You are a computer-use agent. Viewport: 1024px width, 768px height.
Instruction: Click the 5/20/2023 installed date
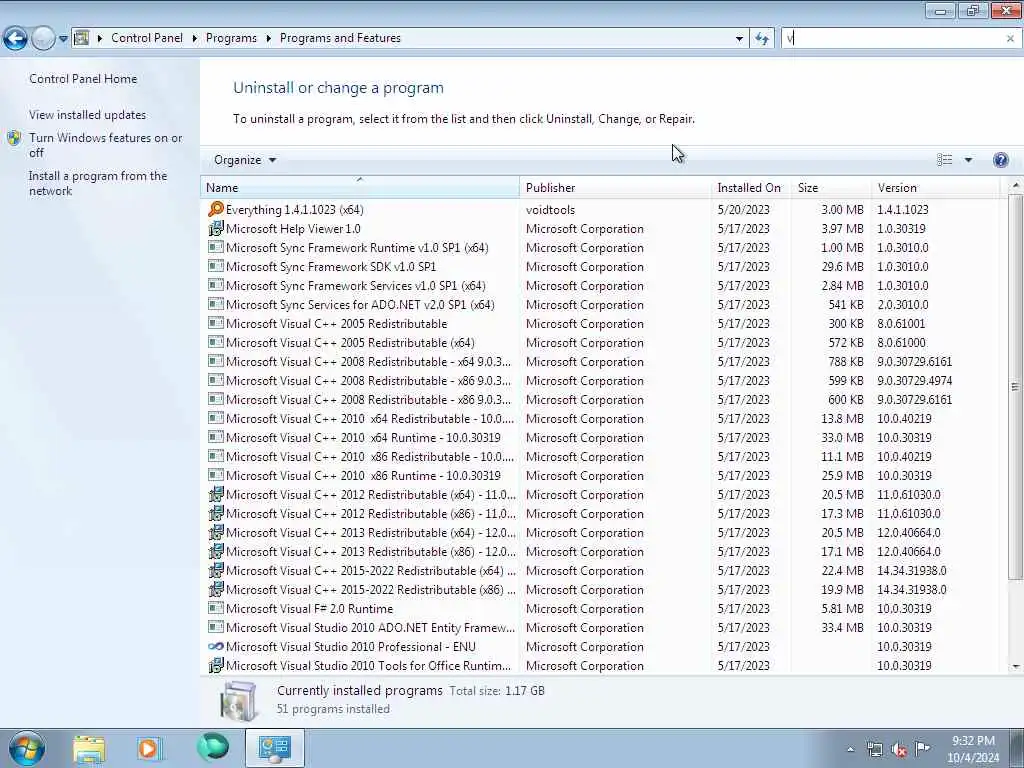tap(743, 210)
